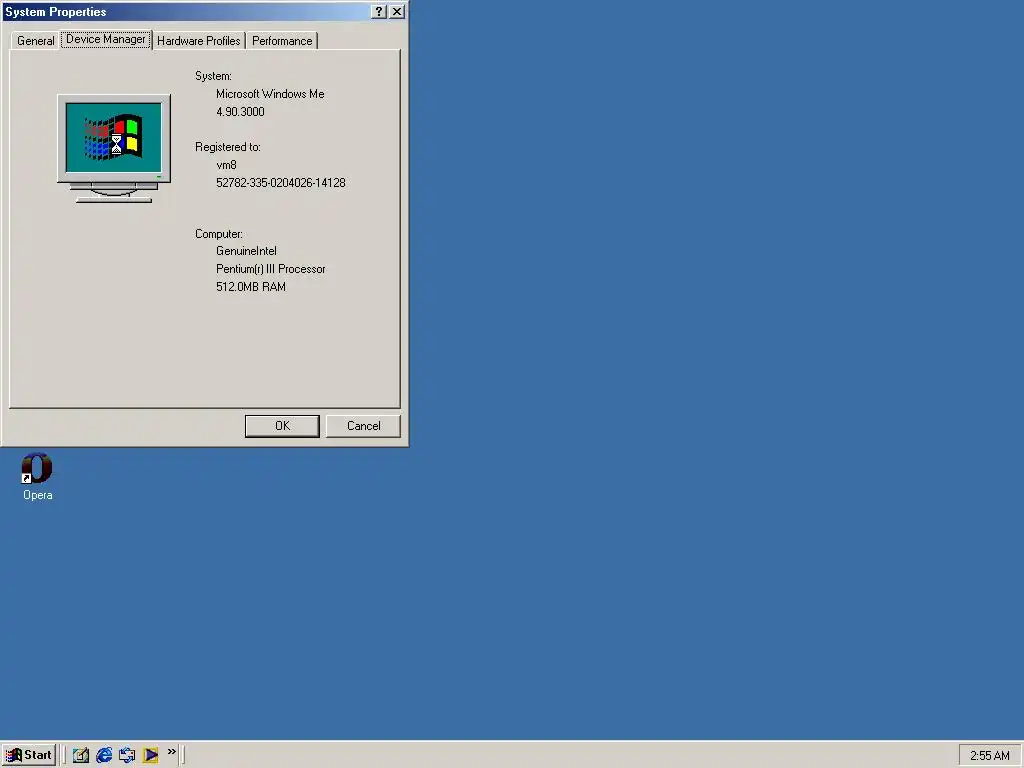Launch Internet Explorer from quick launch
The image size is (1024, 768).
[104, 755]
